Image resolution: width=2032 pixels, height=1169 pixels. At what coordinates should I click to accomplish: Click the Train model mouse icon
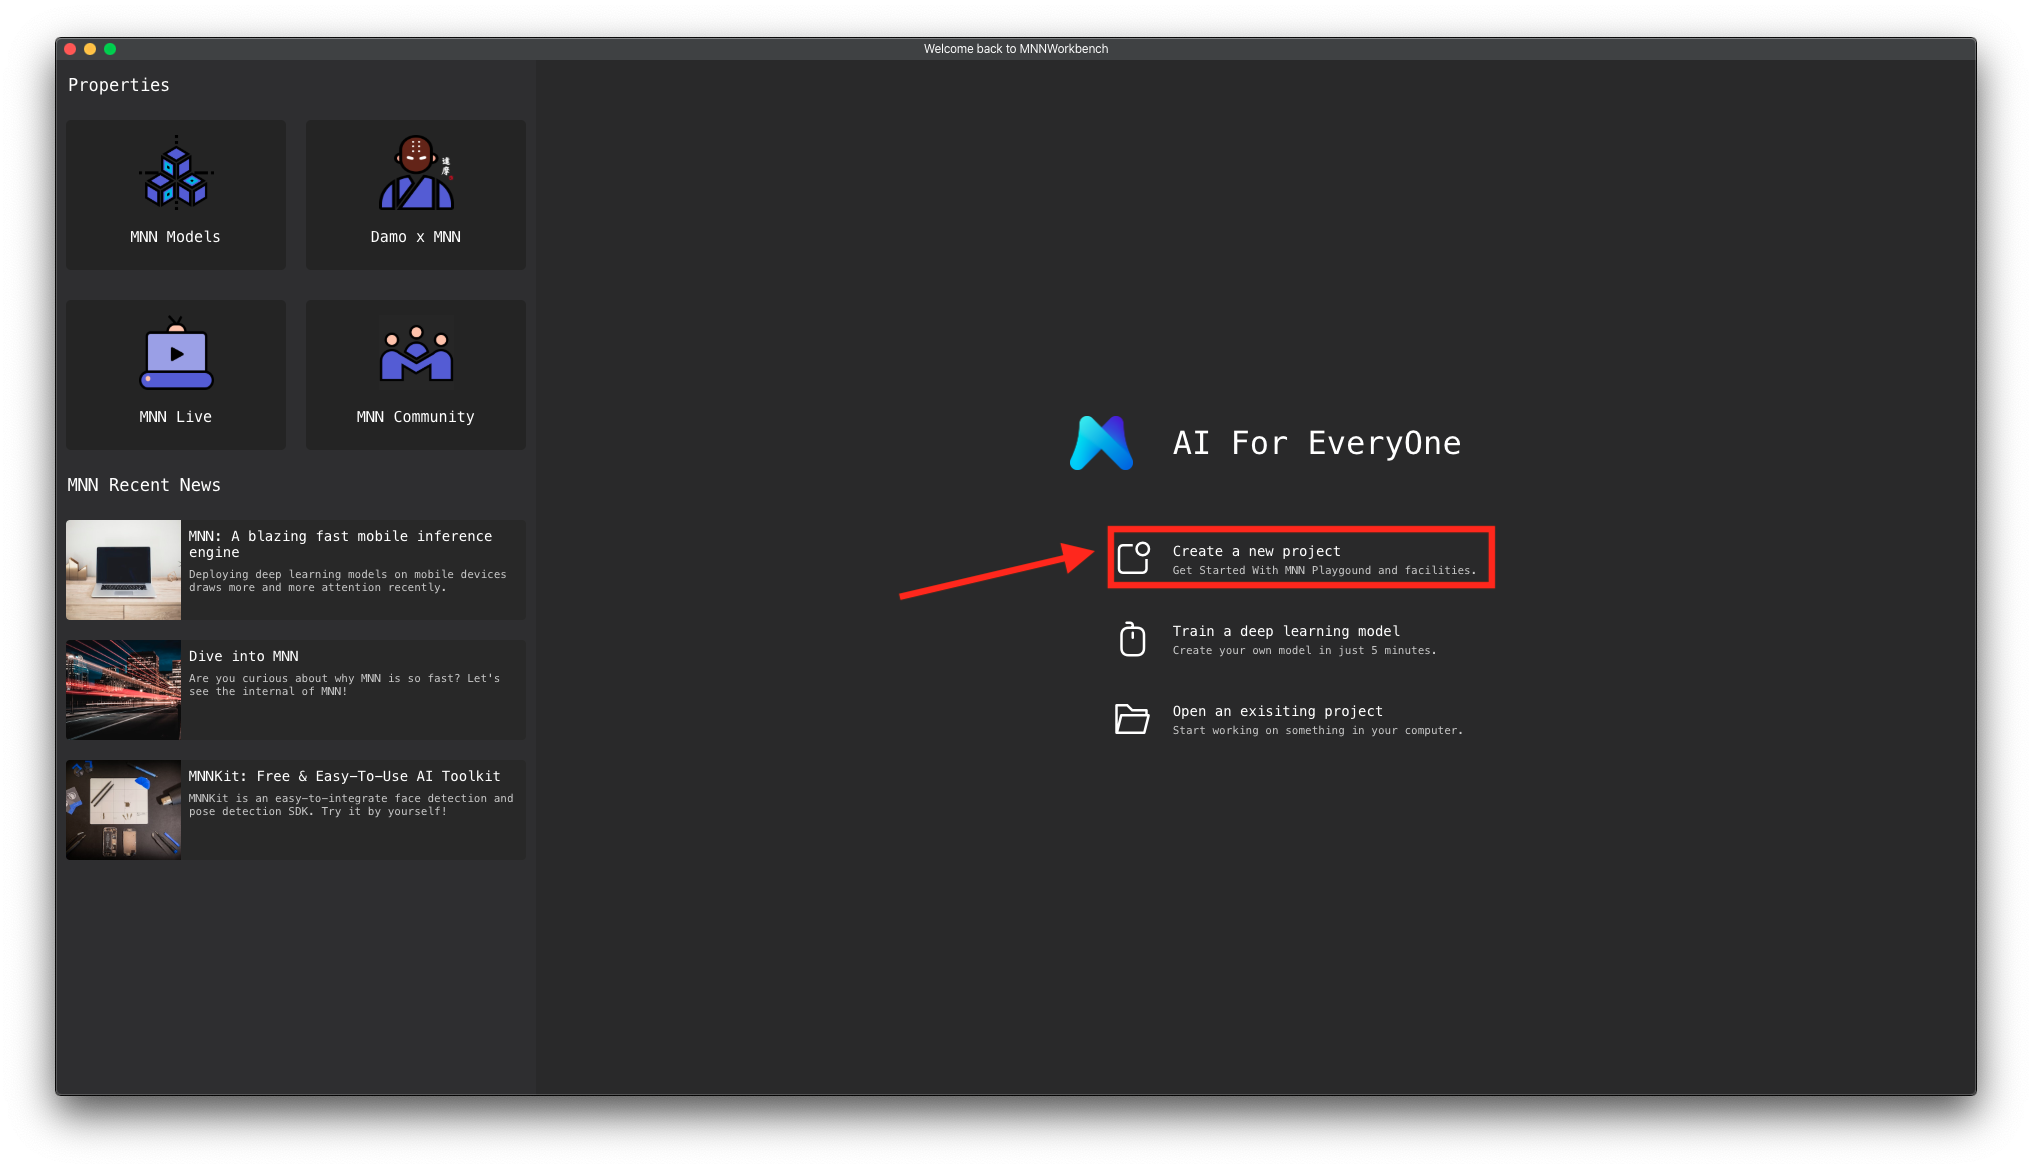(x=1132, y=639)
